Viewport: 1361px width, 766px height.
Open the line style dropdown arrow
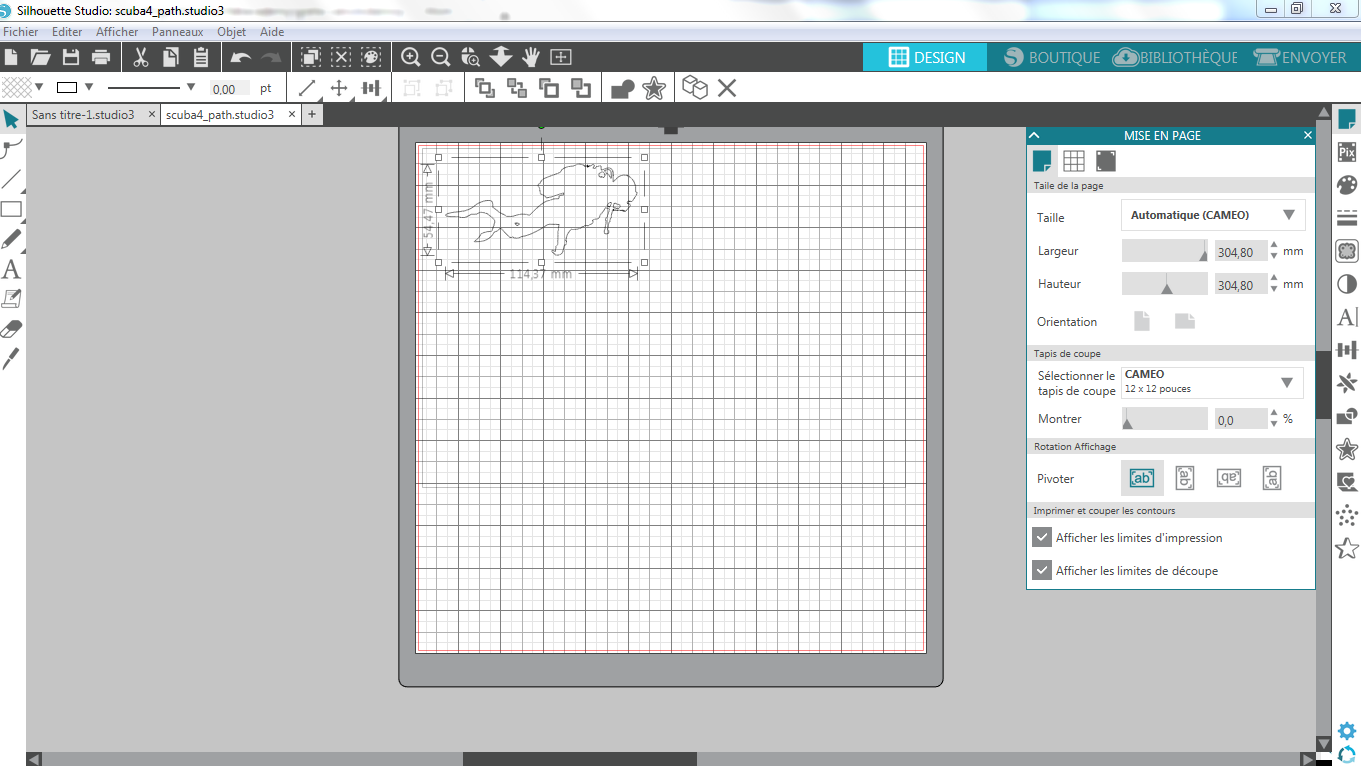tap(191, 87)
